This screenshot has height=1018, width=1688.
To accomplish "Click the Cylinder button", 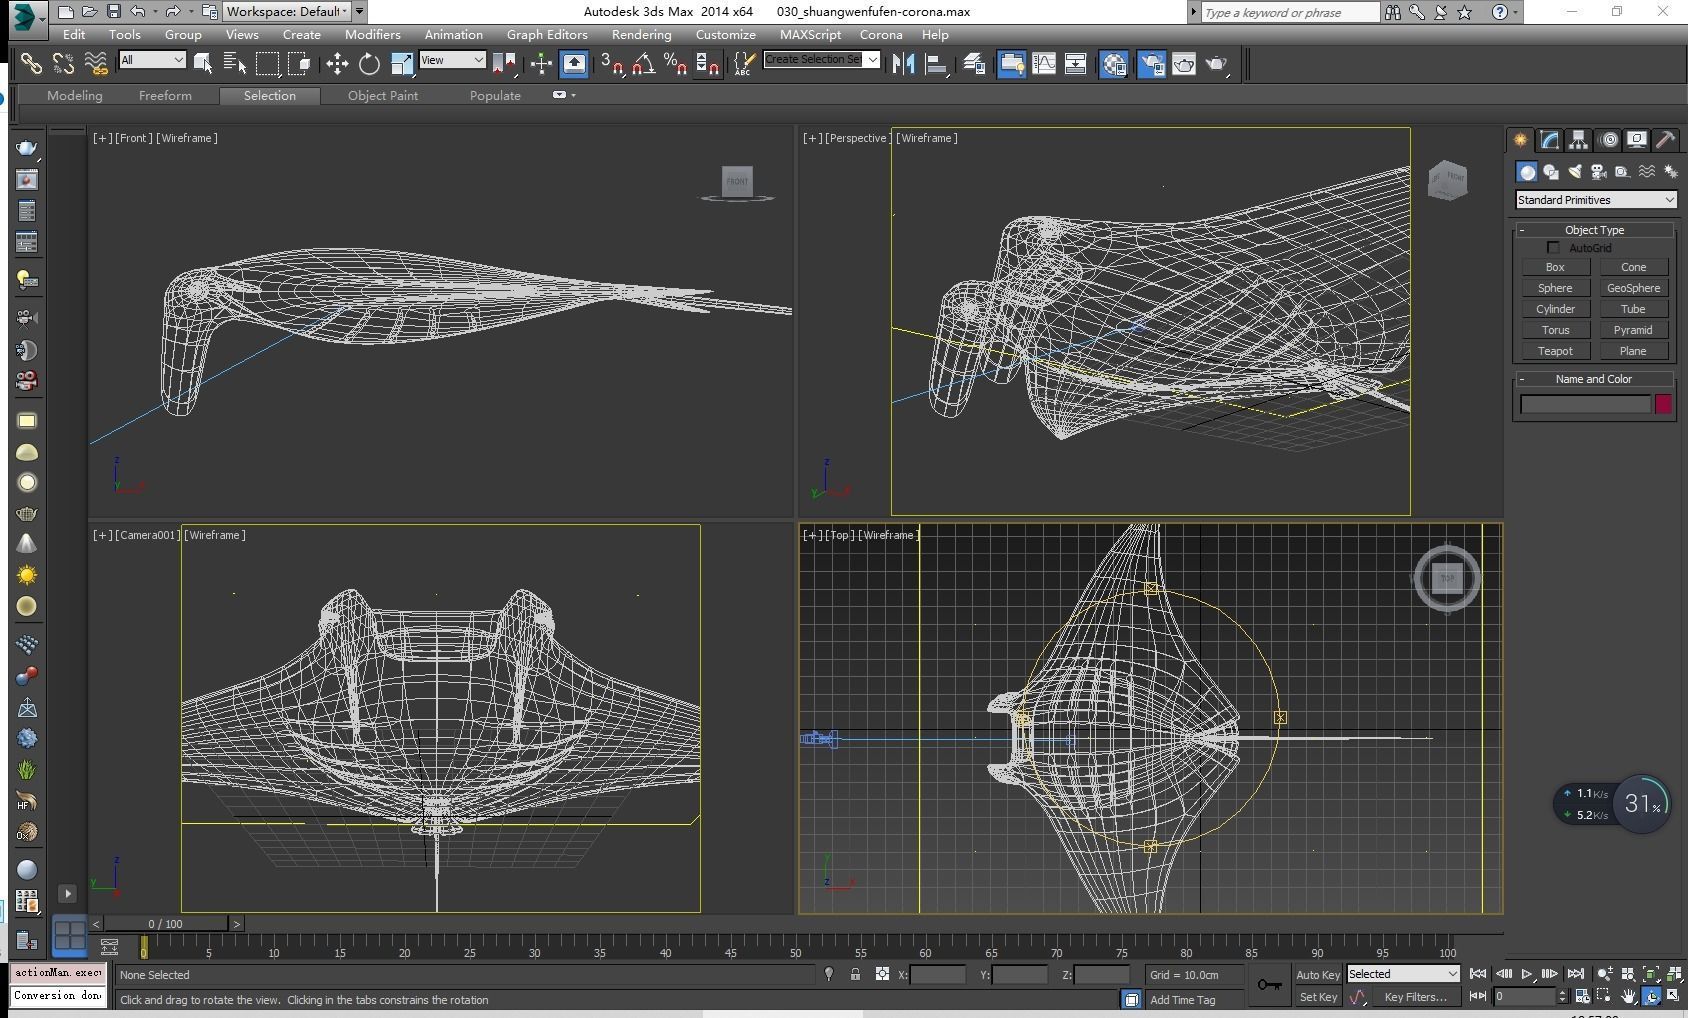I will click(1555, 309).
